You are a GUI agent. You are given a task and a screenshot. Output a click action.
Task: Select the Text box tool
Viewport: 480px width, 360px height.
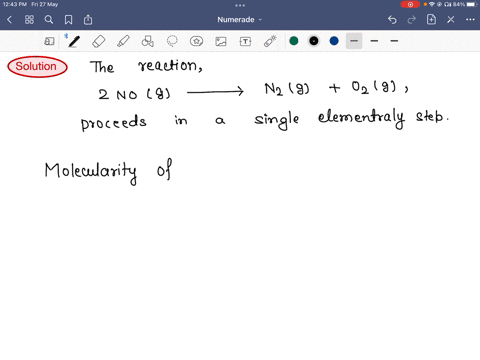[x=245, y=41]
